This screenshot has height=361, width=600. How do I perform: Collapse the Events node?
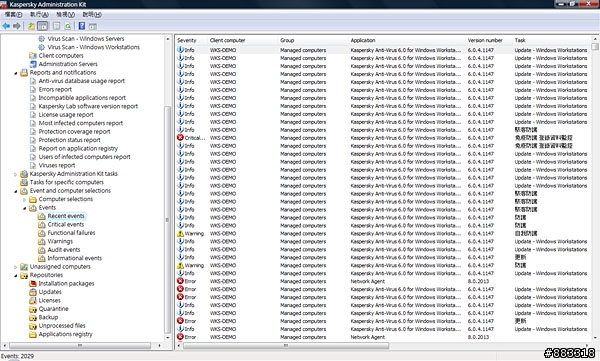(x=24, y=208)
